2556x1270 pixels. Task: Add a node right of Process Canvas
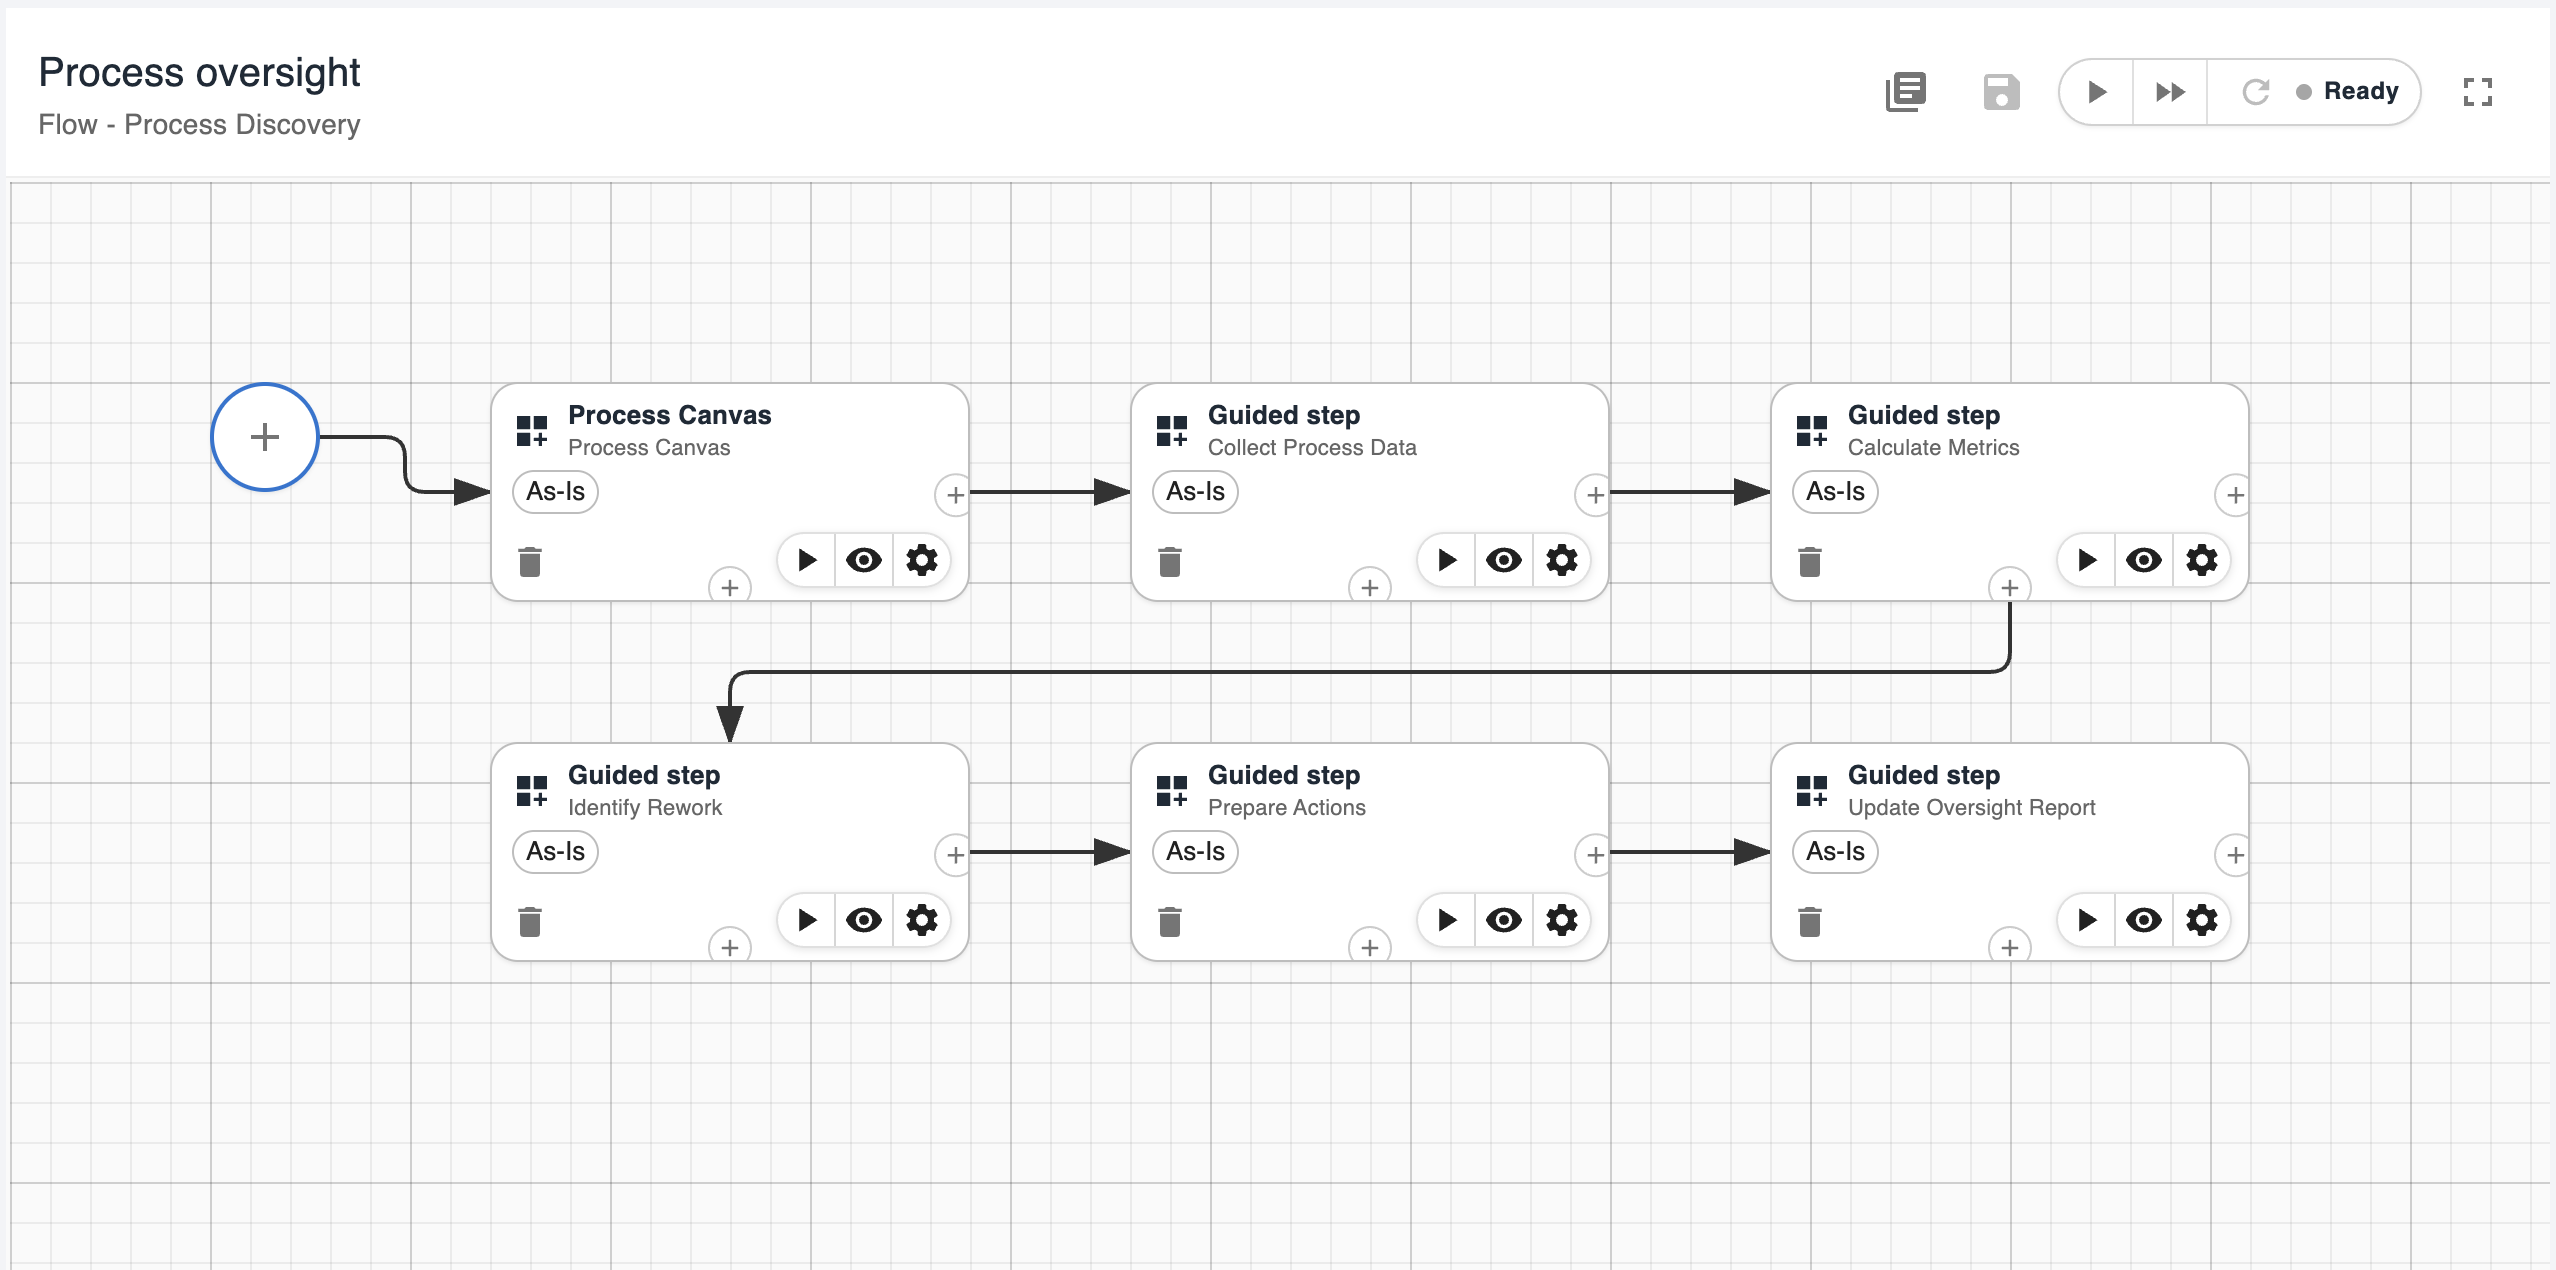point(955,495)
